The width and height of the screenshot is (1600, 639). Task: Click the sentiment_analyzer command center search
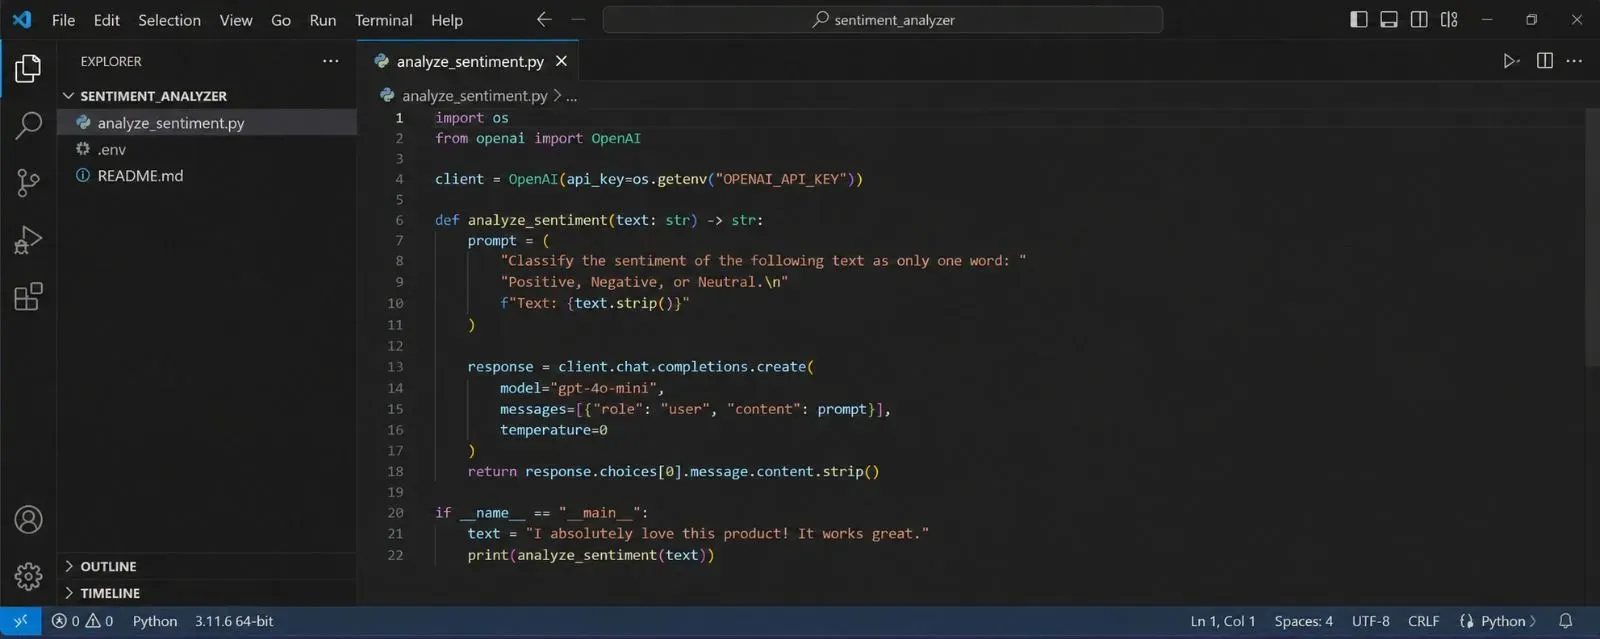(x=883, y=19)
